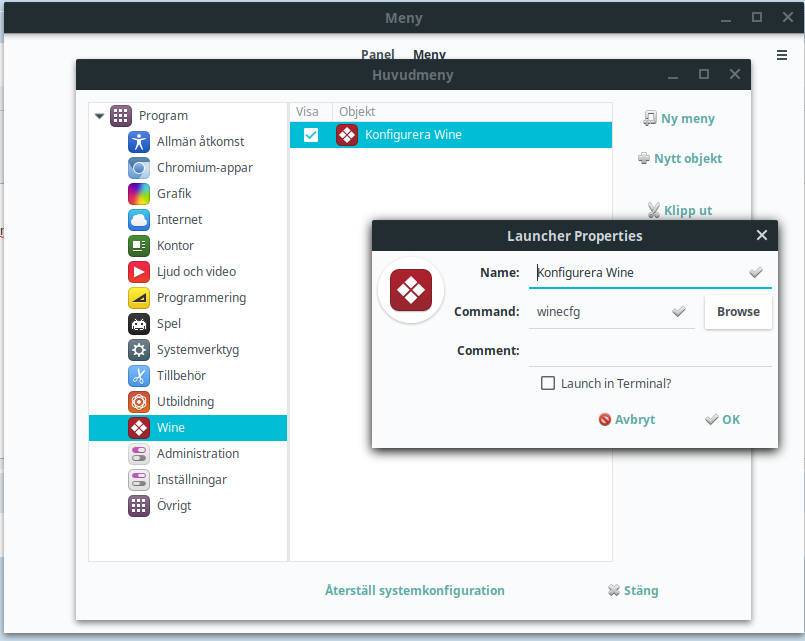Image resolution: width=805 pixels, height=641 pixels.
Task: Uncheck the Visa checkbox for Konfigurera Wine
Action: (311, 135)
